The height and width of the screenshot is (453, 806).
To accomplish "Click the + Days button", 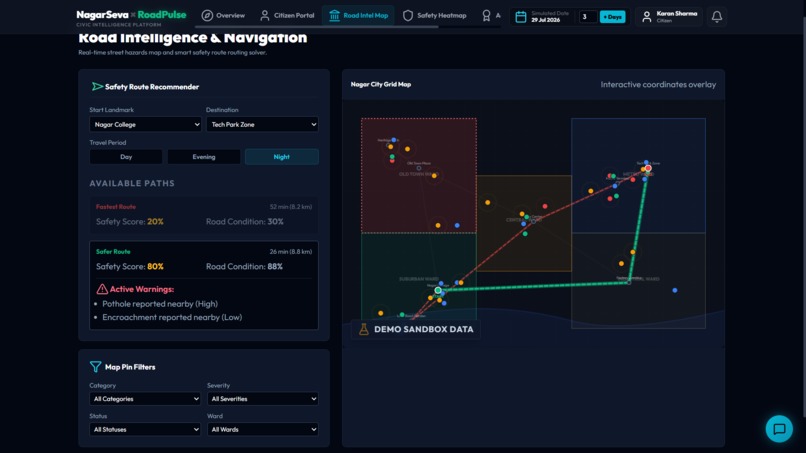I will pos(612,16).
